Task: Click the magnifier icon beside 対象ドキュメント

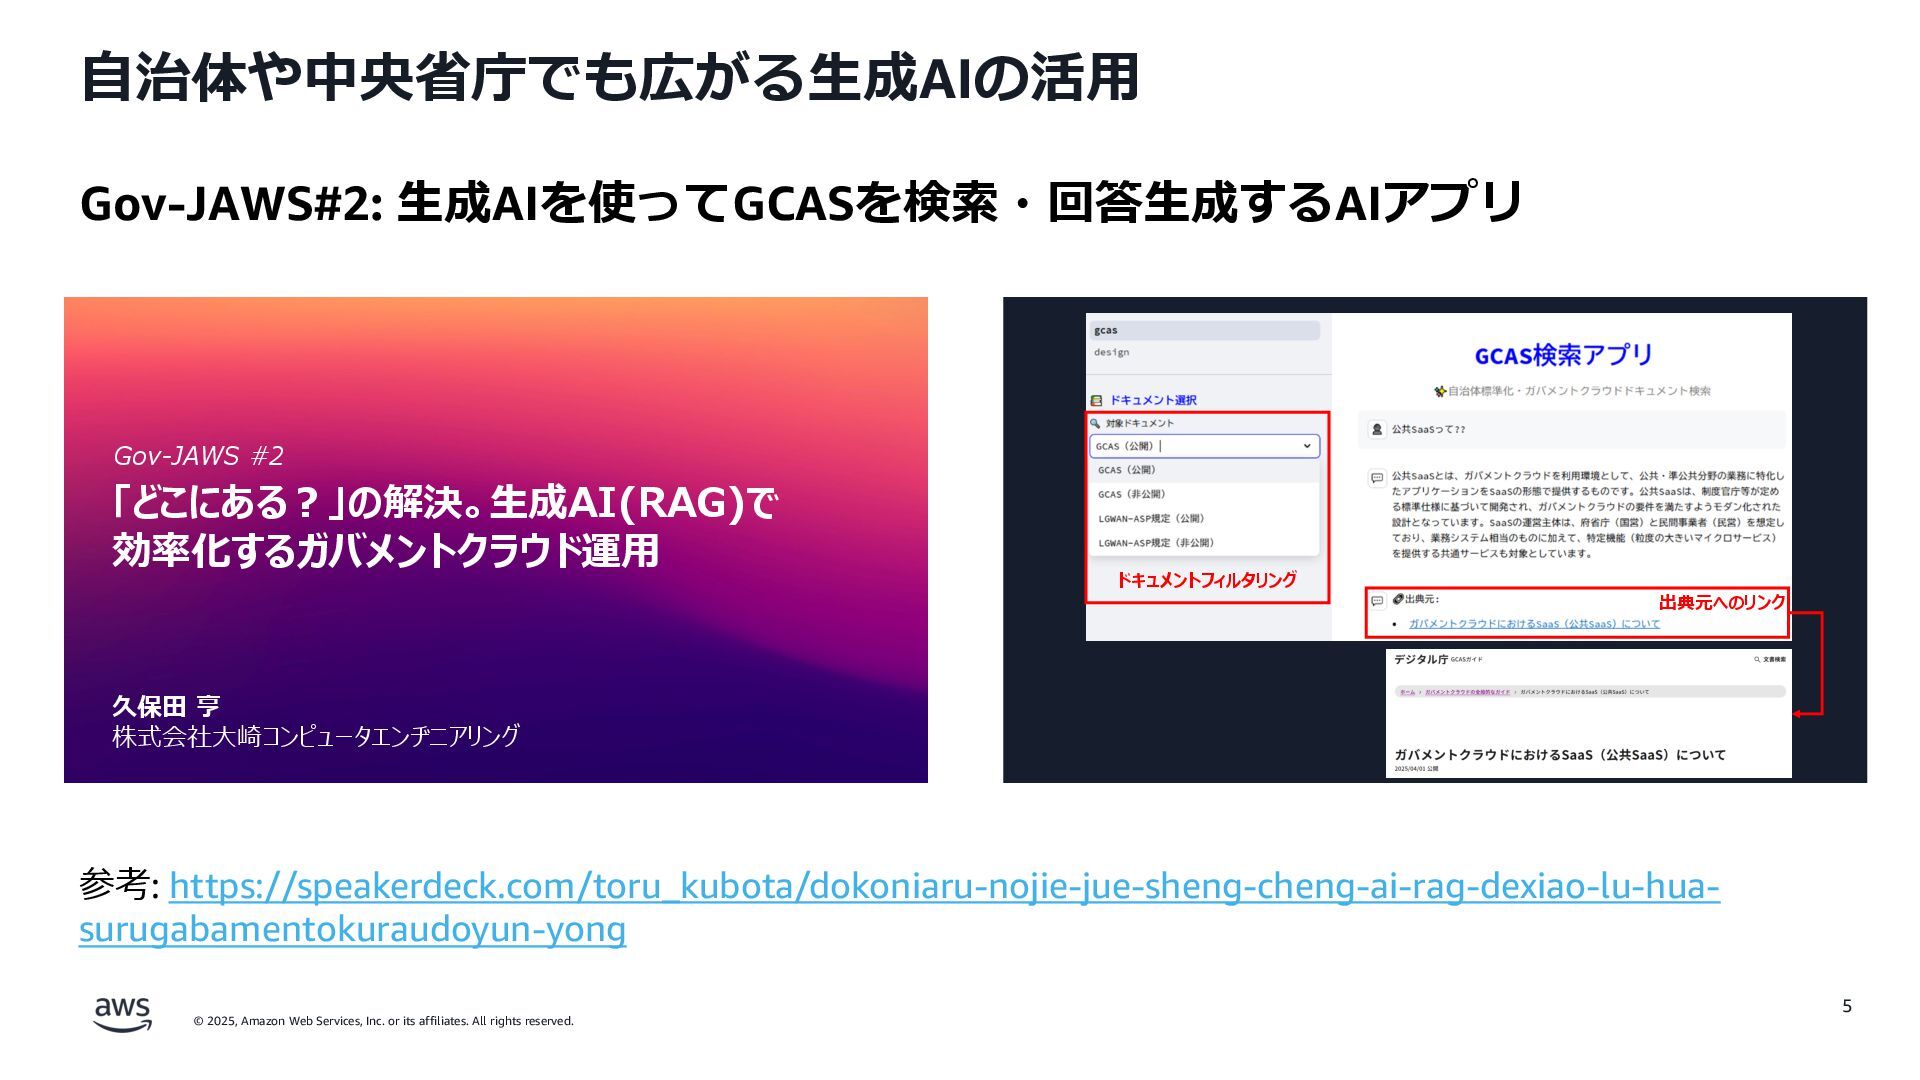Action: coord(1096,423)
